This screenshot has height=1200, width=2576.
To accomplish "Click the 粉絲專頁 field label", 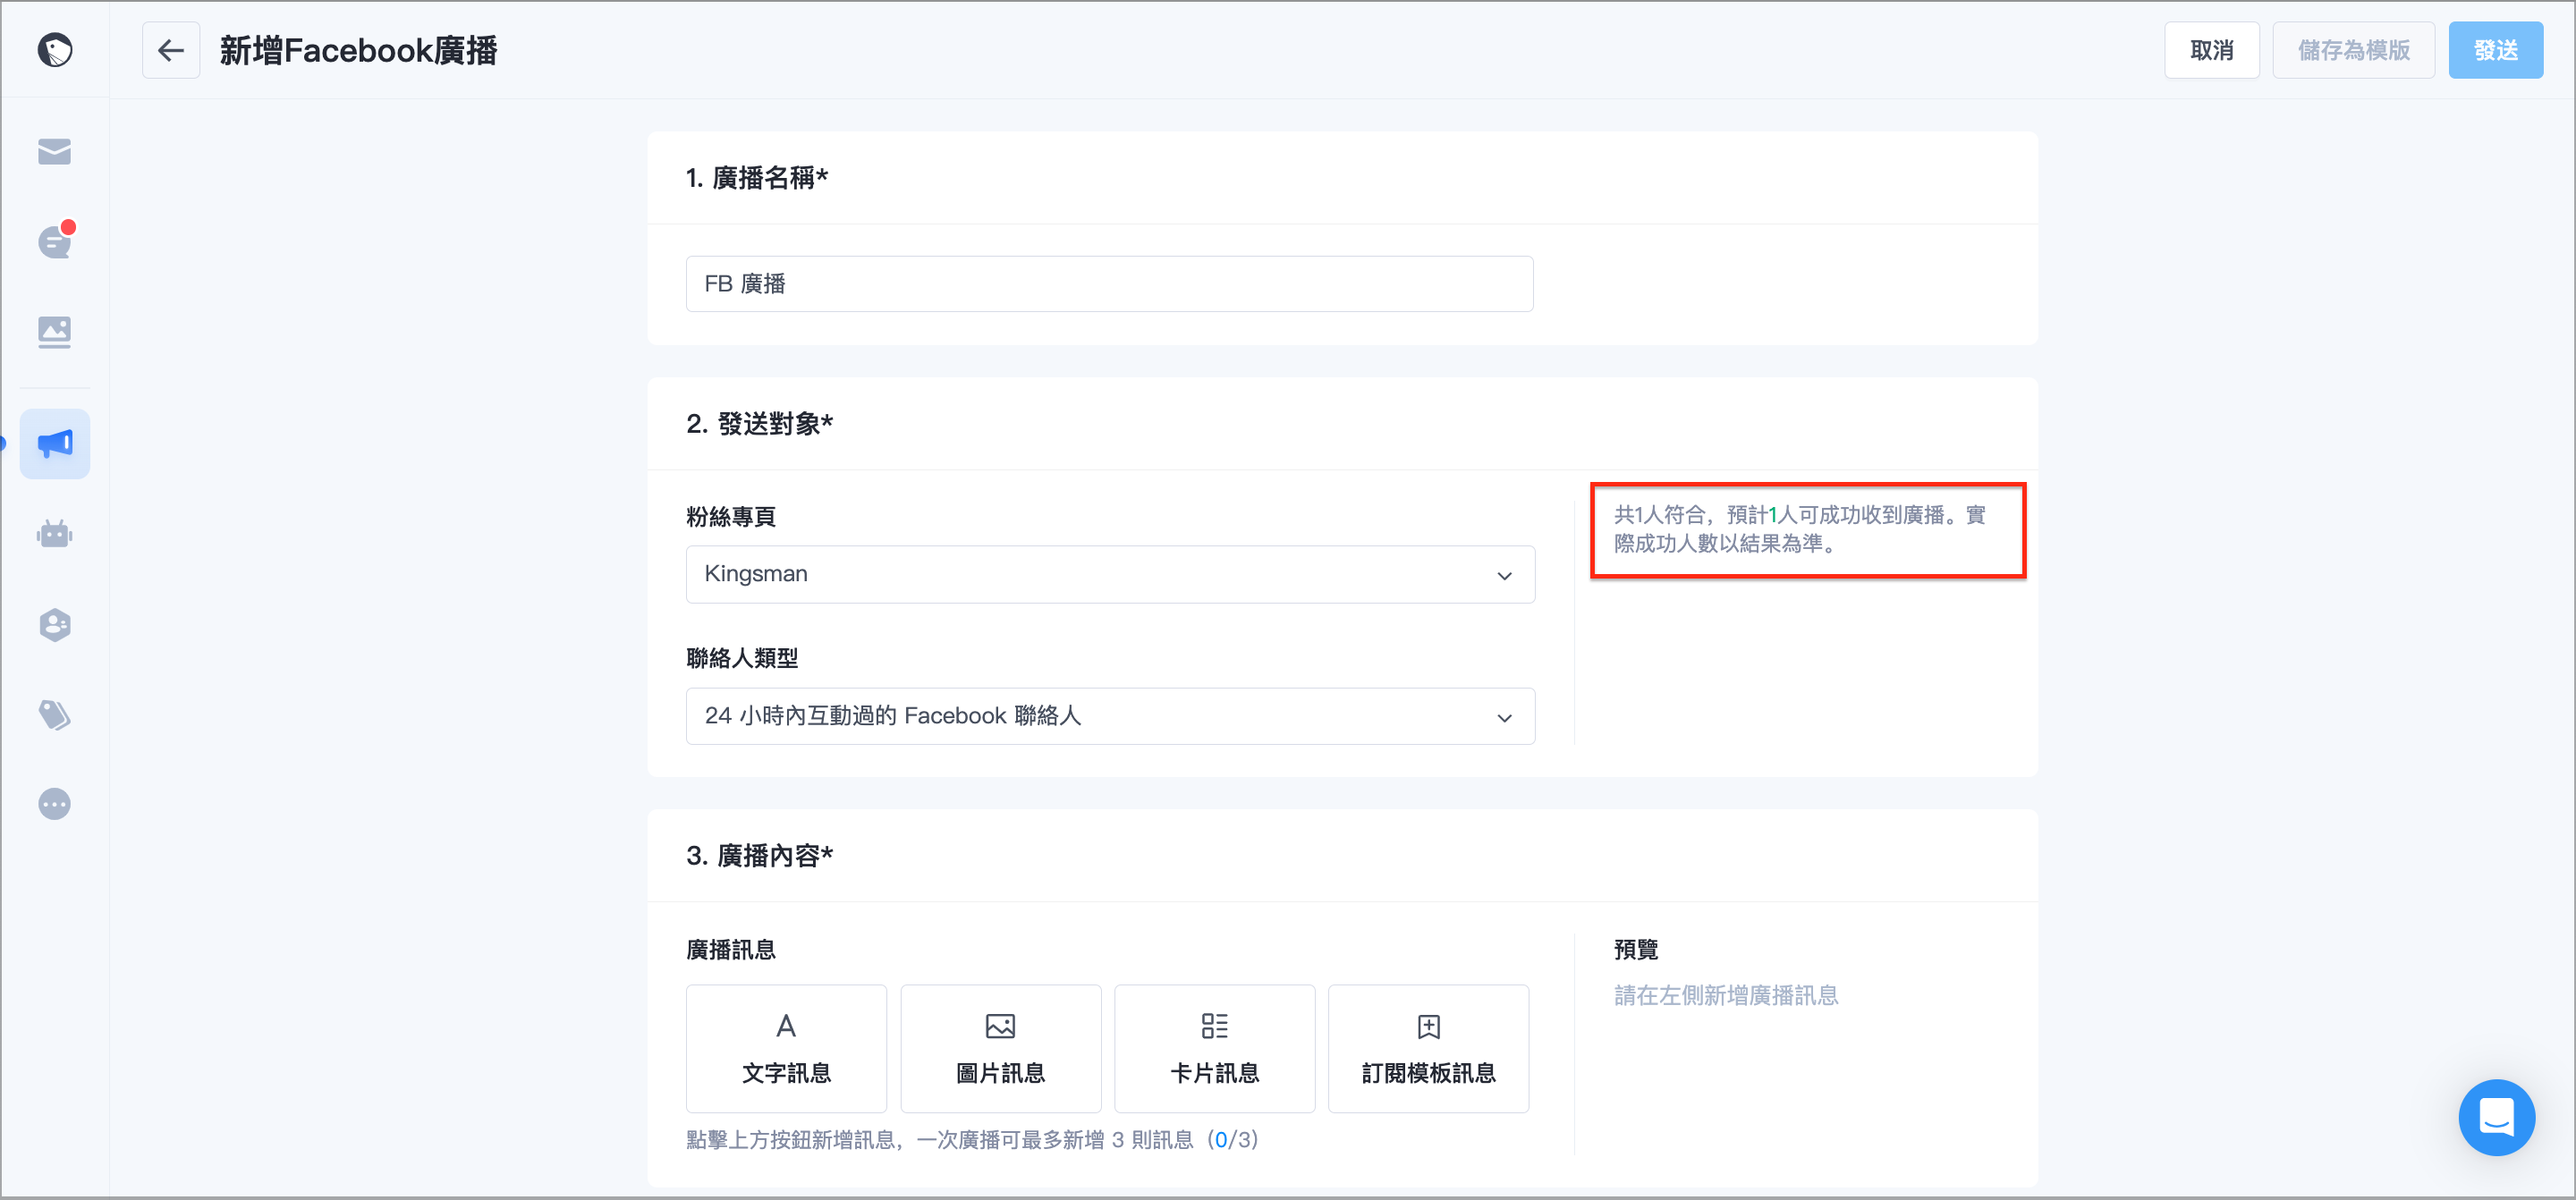I will click(731, 517).
